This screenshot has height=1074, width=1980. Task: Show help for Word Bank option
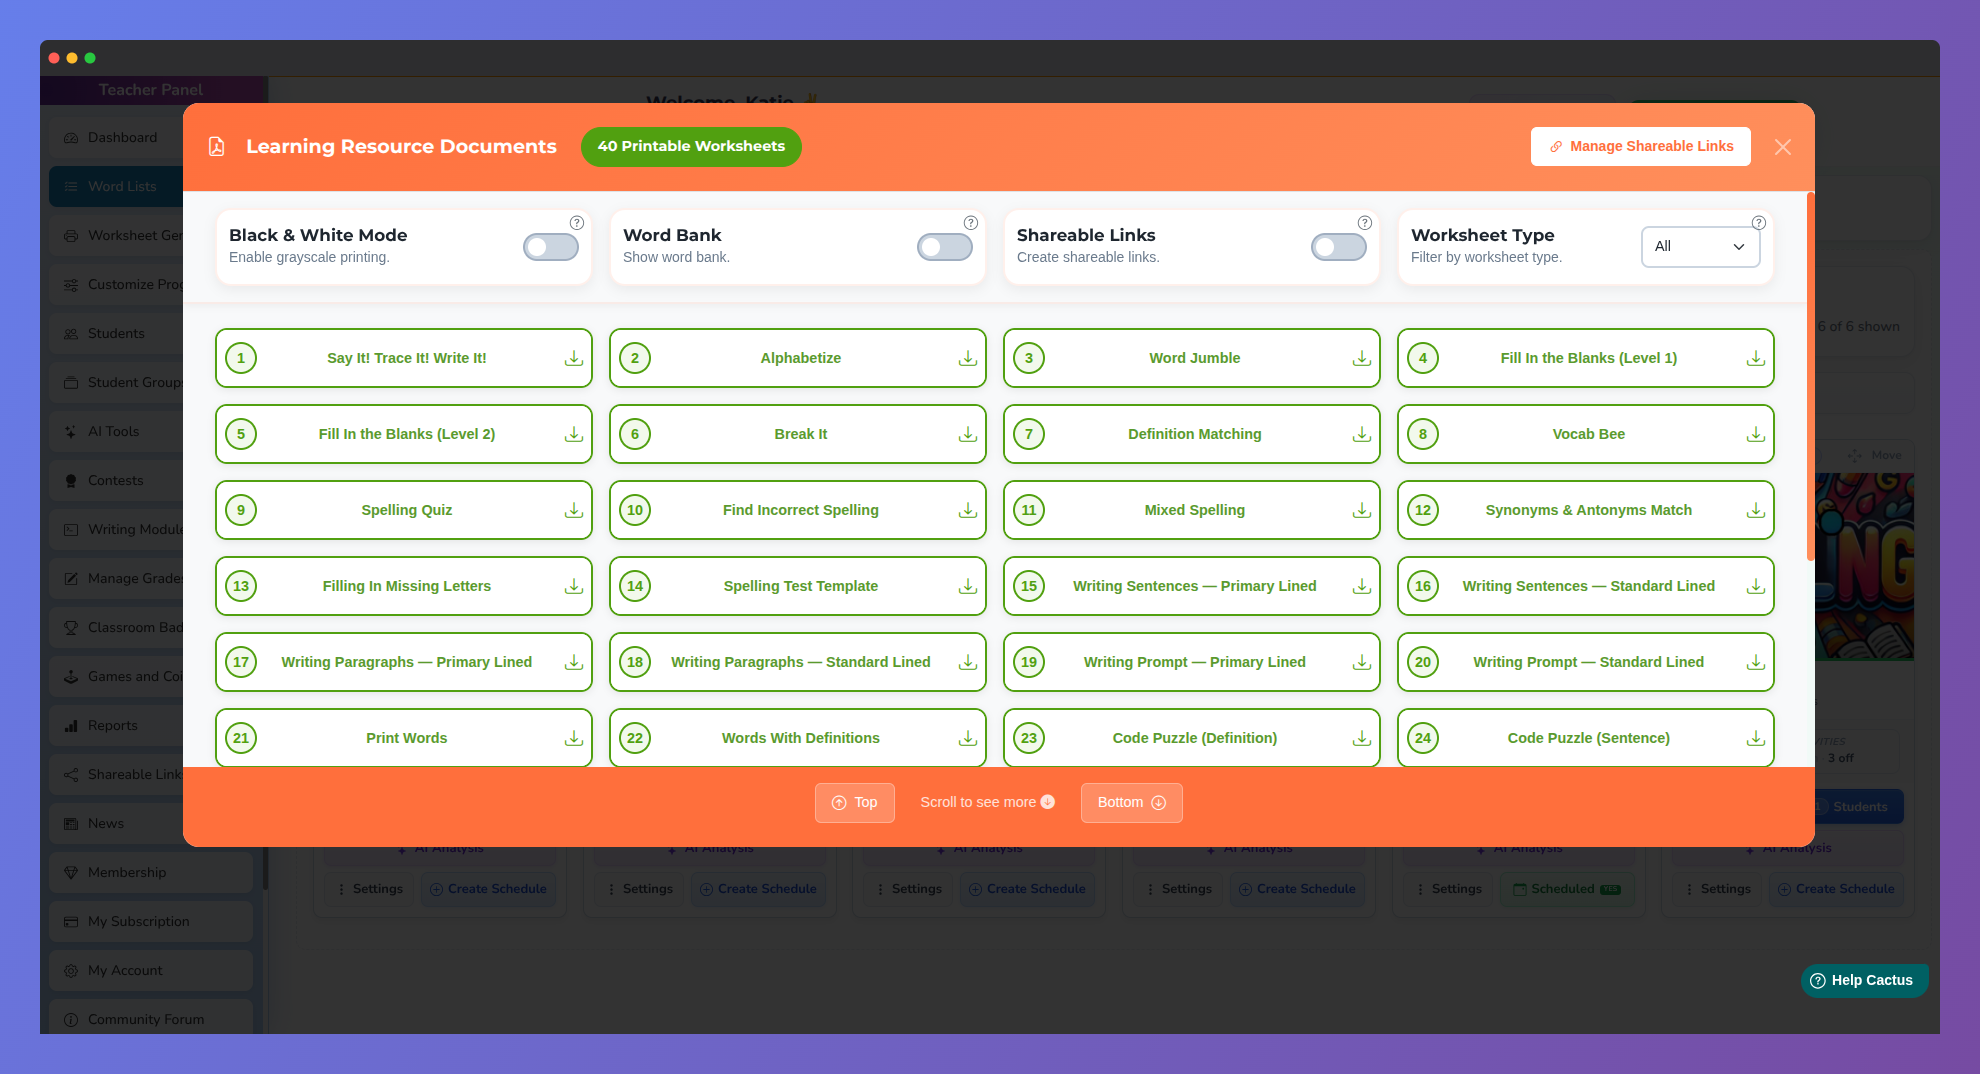point(971,223)
